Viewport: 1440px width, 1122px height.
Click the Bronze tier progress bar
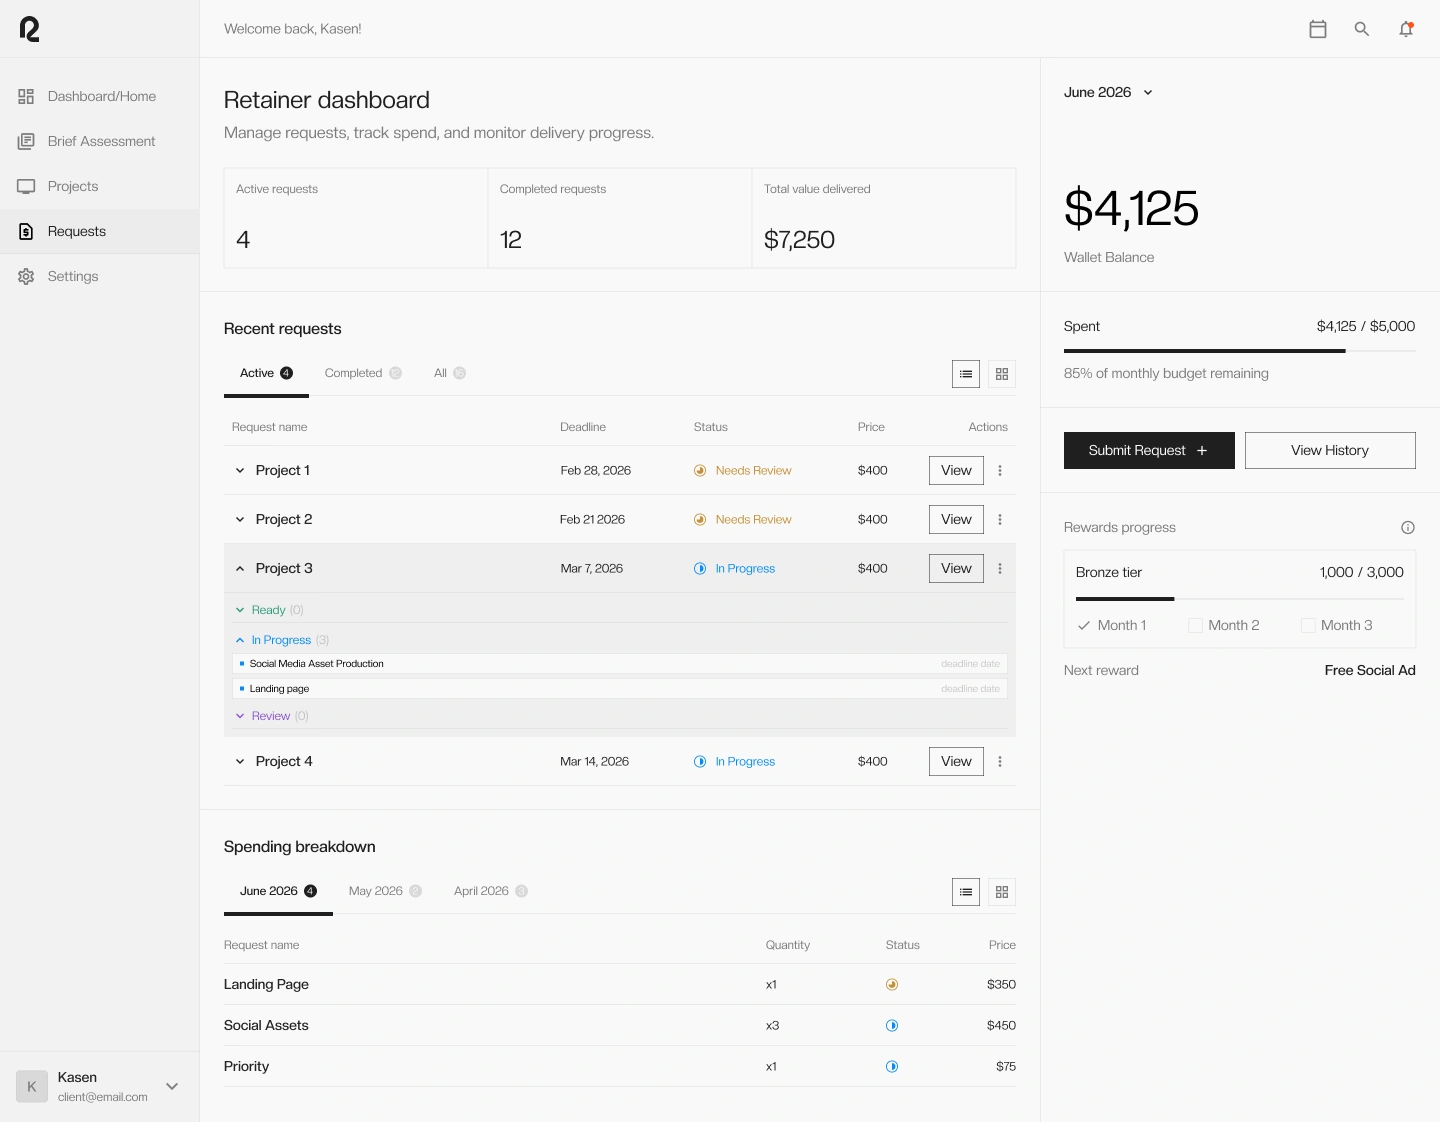click(x=1240, y=599)
